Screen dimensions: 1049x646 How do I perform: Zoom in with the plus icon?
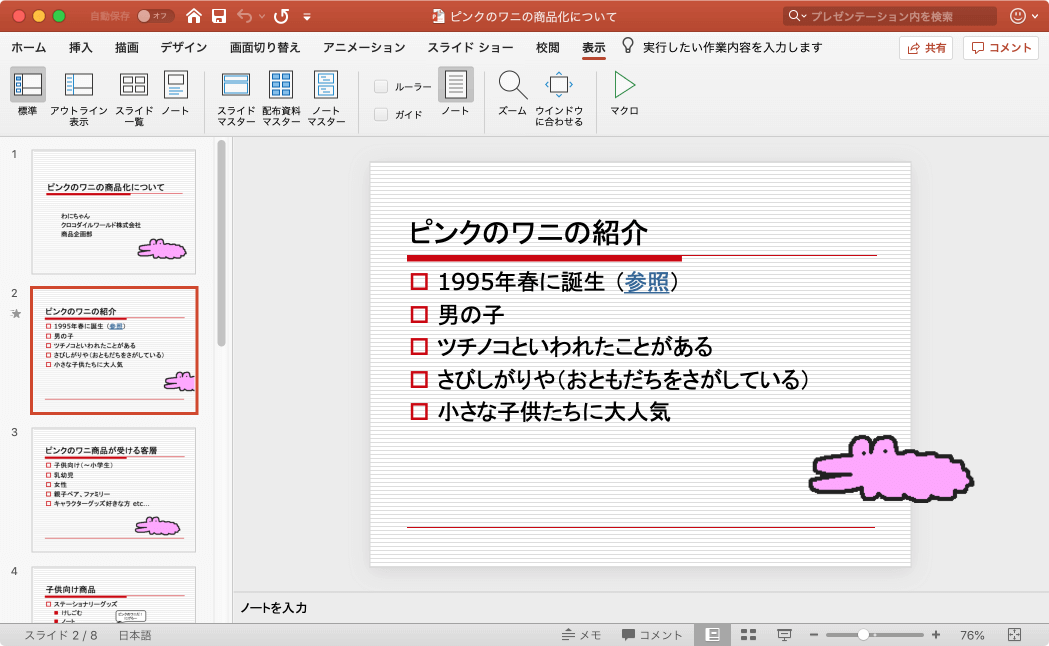[x=936, y=635]
